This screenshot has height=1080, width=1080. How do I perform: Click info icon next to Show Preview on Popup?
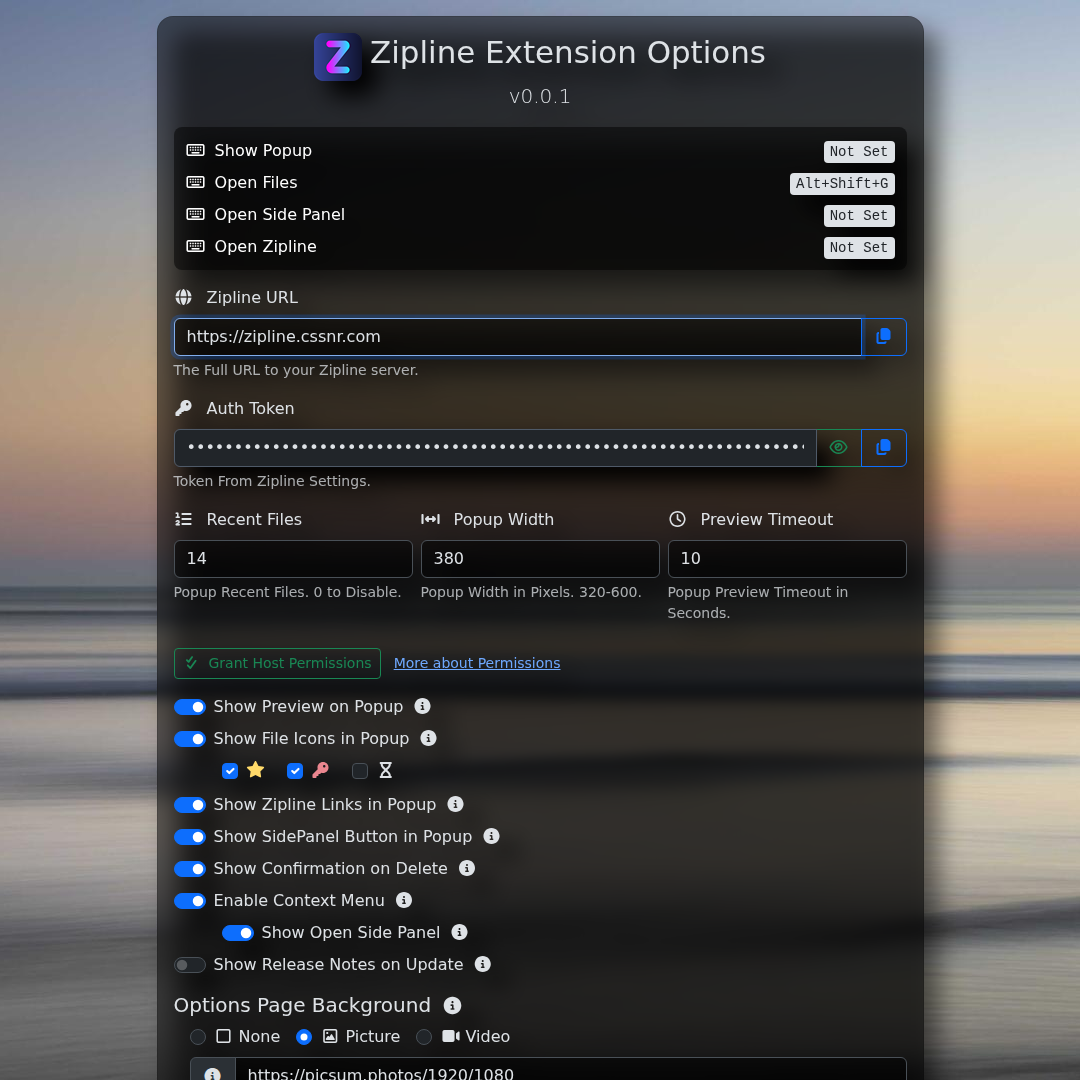coord(423,707)
